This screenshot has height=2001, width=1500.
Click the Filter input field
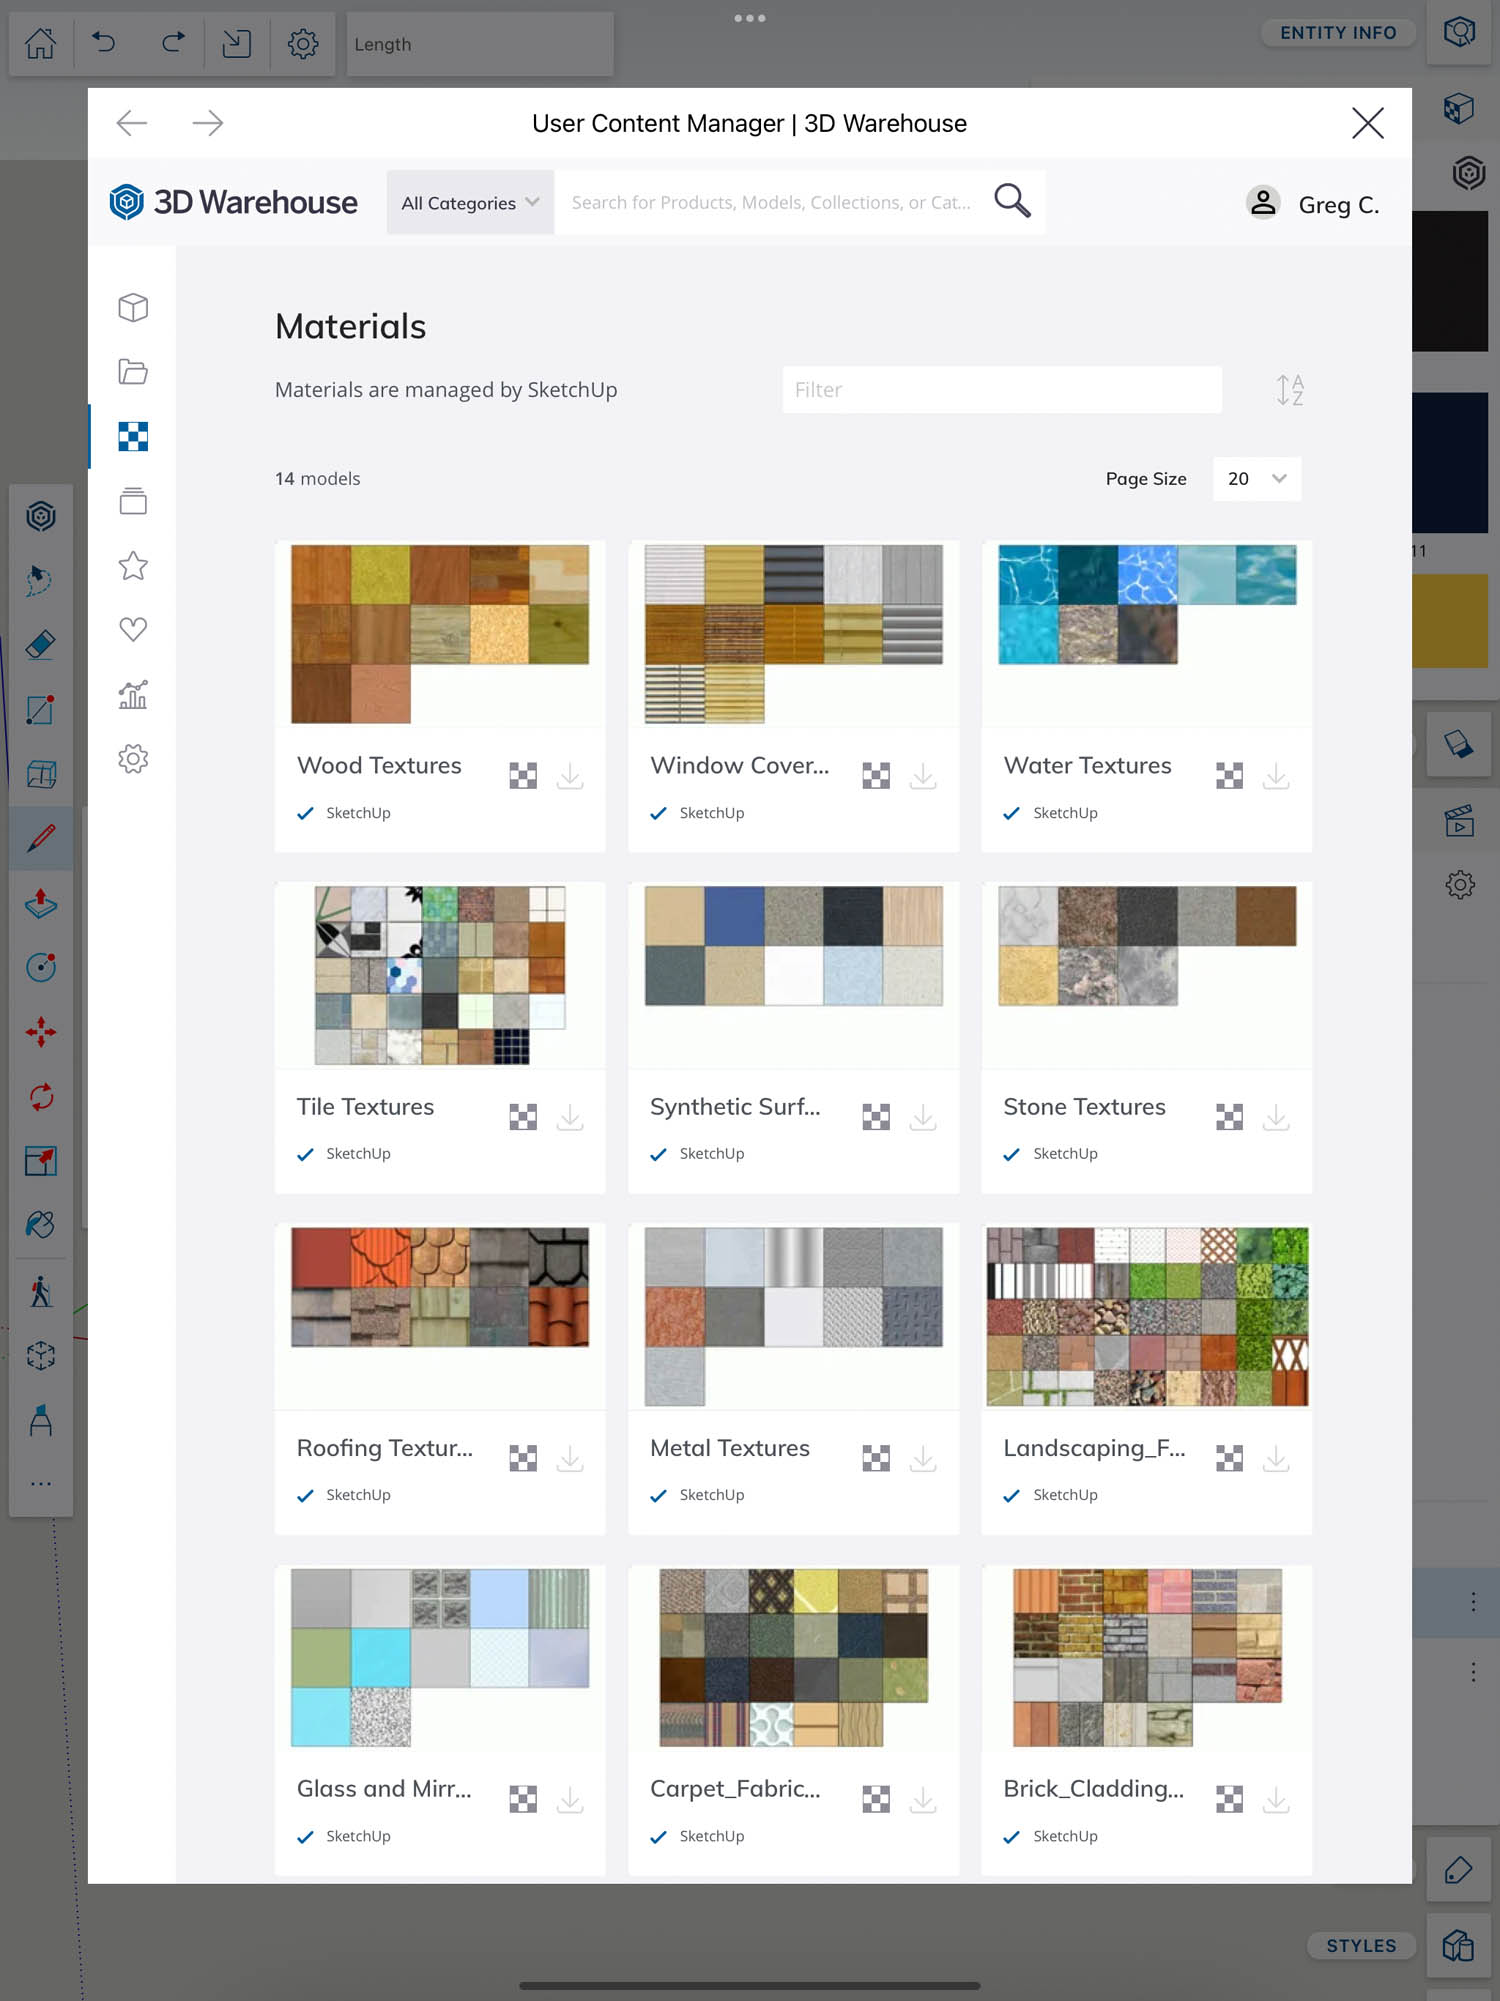(1001, 390)
